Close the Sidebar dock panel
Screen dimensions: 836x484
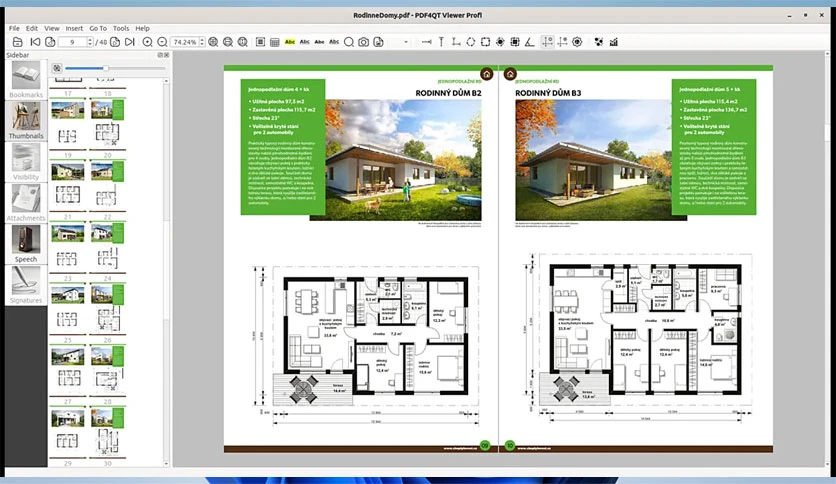click(x=166, y=55)
